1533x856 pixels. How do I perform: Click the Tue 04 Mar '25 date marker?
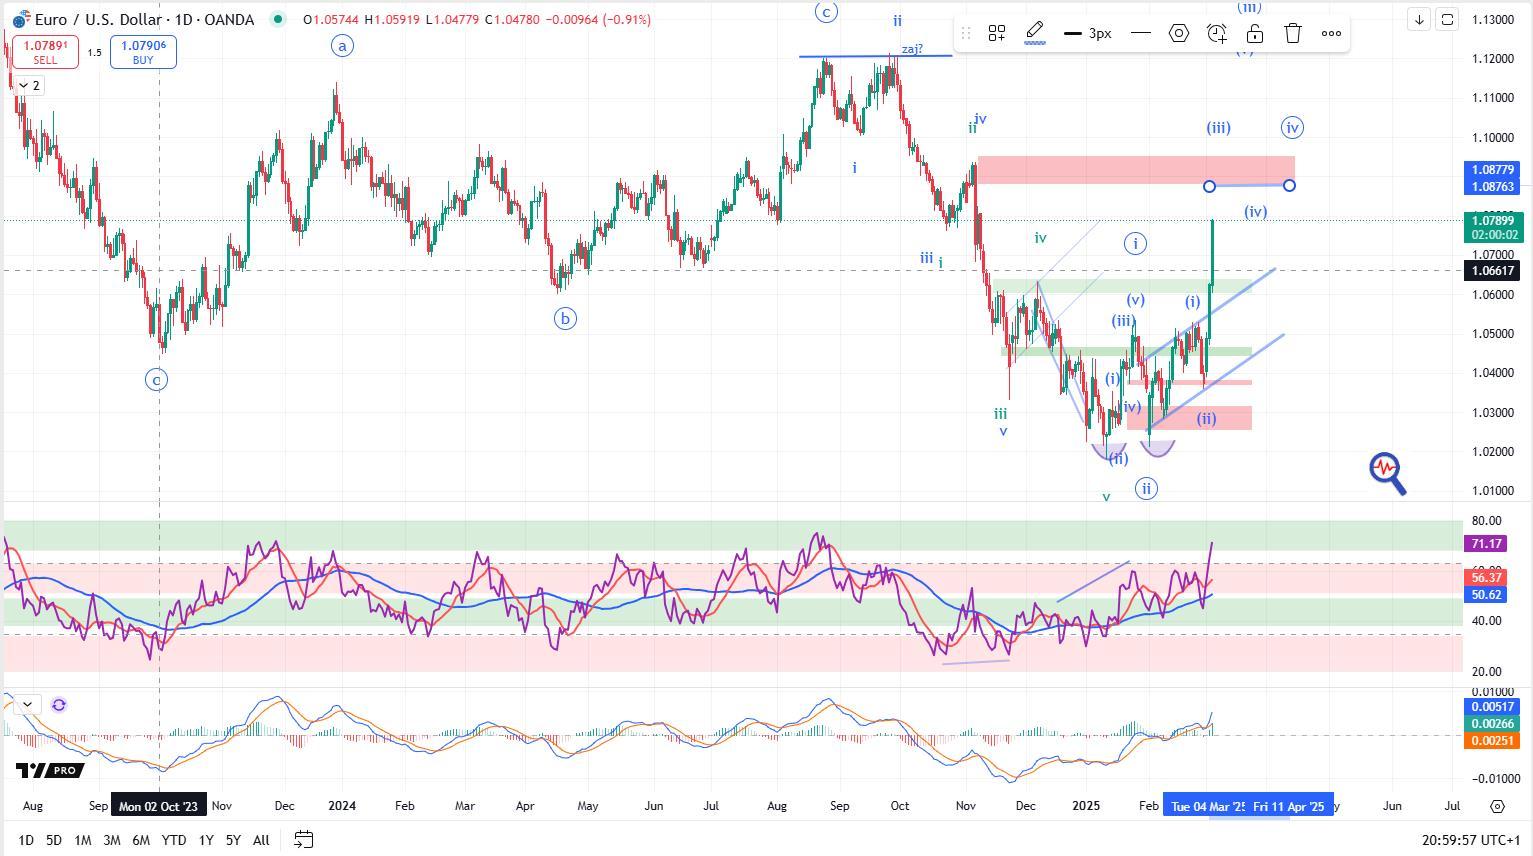[1207, 806]
